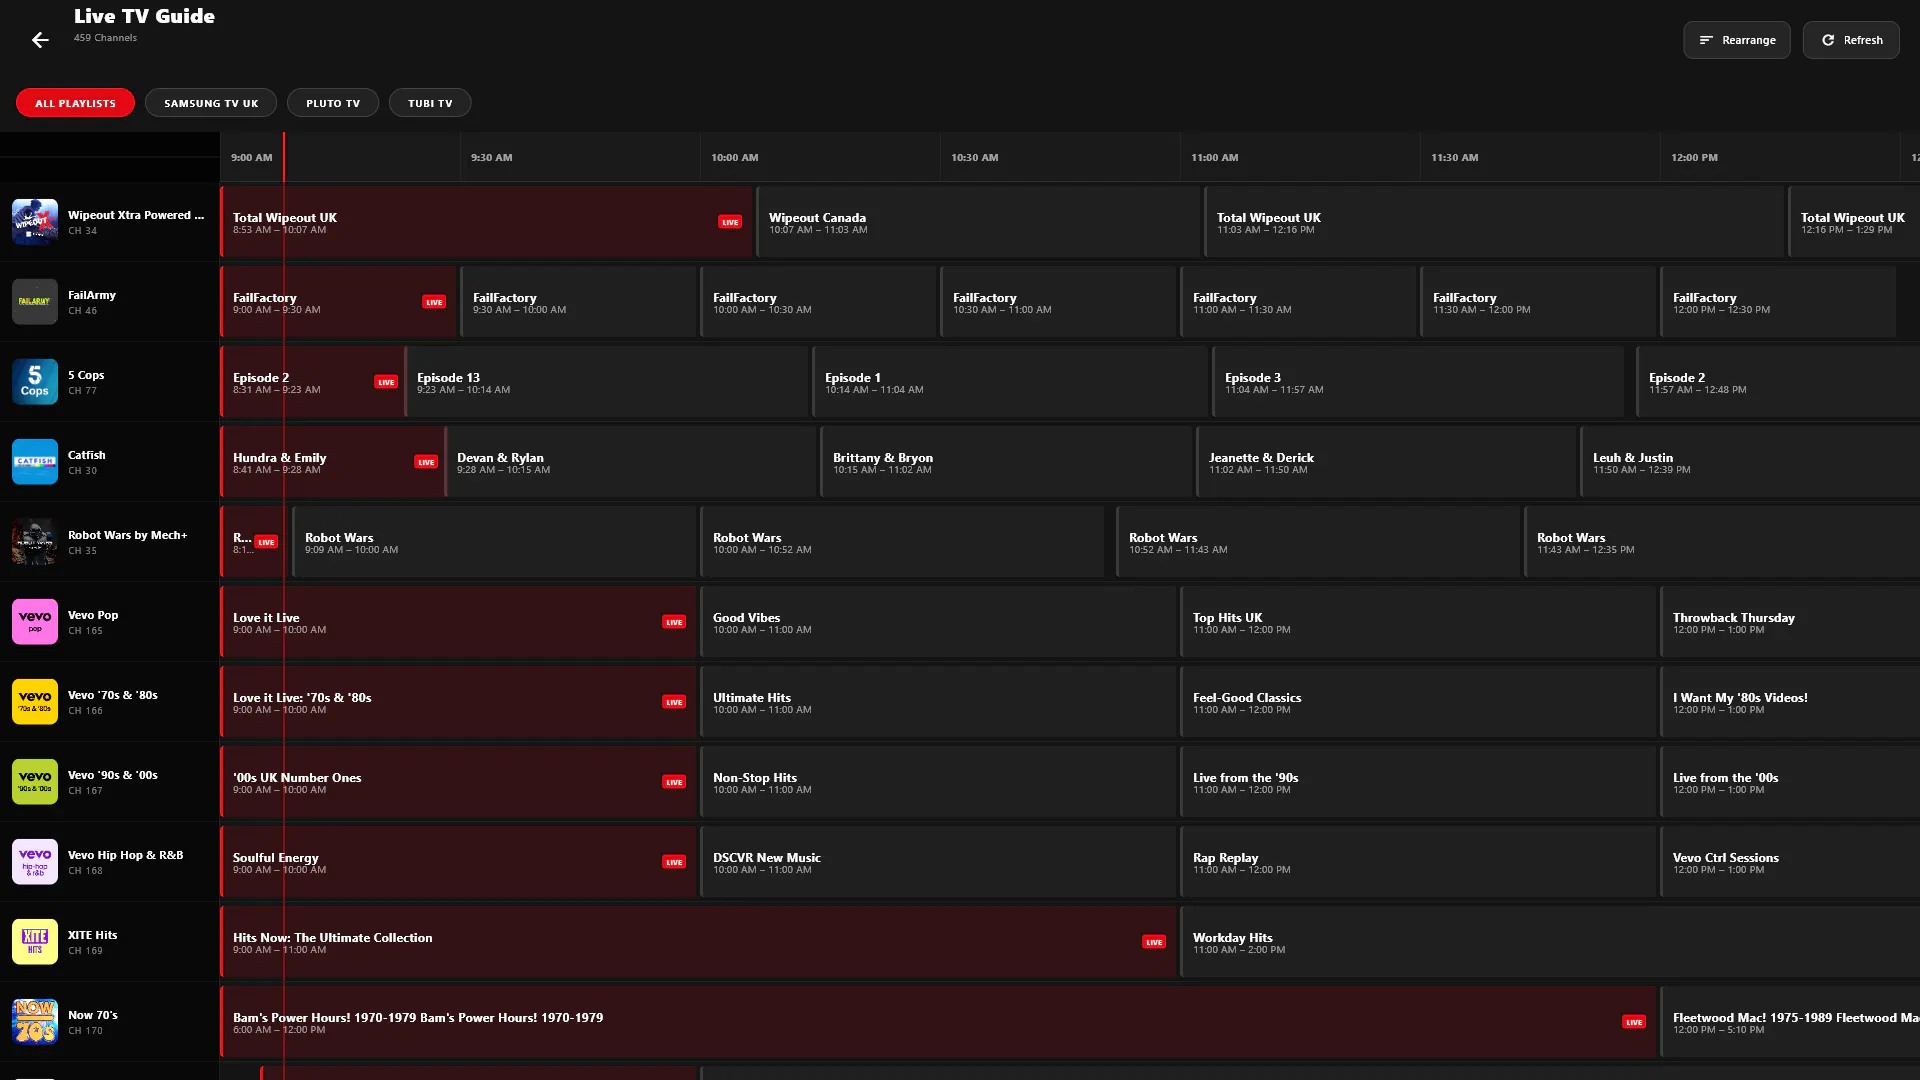The image size is (1920, 1080).
Task: Open the FailArmy channel logo
Action: (35, 302)
